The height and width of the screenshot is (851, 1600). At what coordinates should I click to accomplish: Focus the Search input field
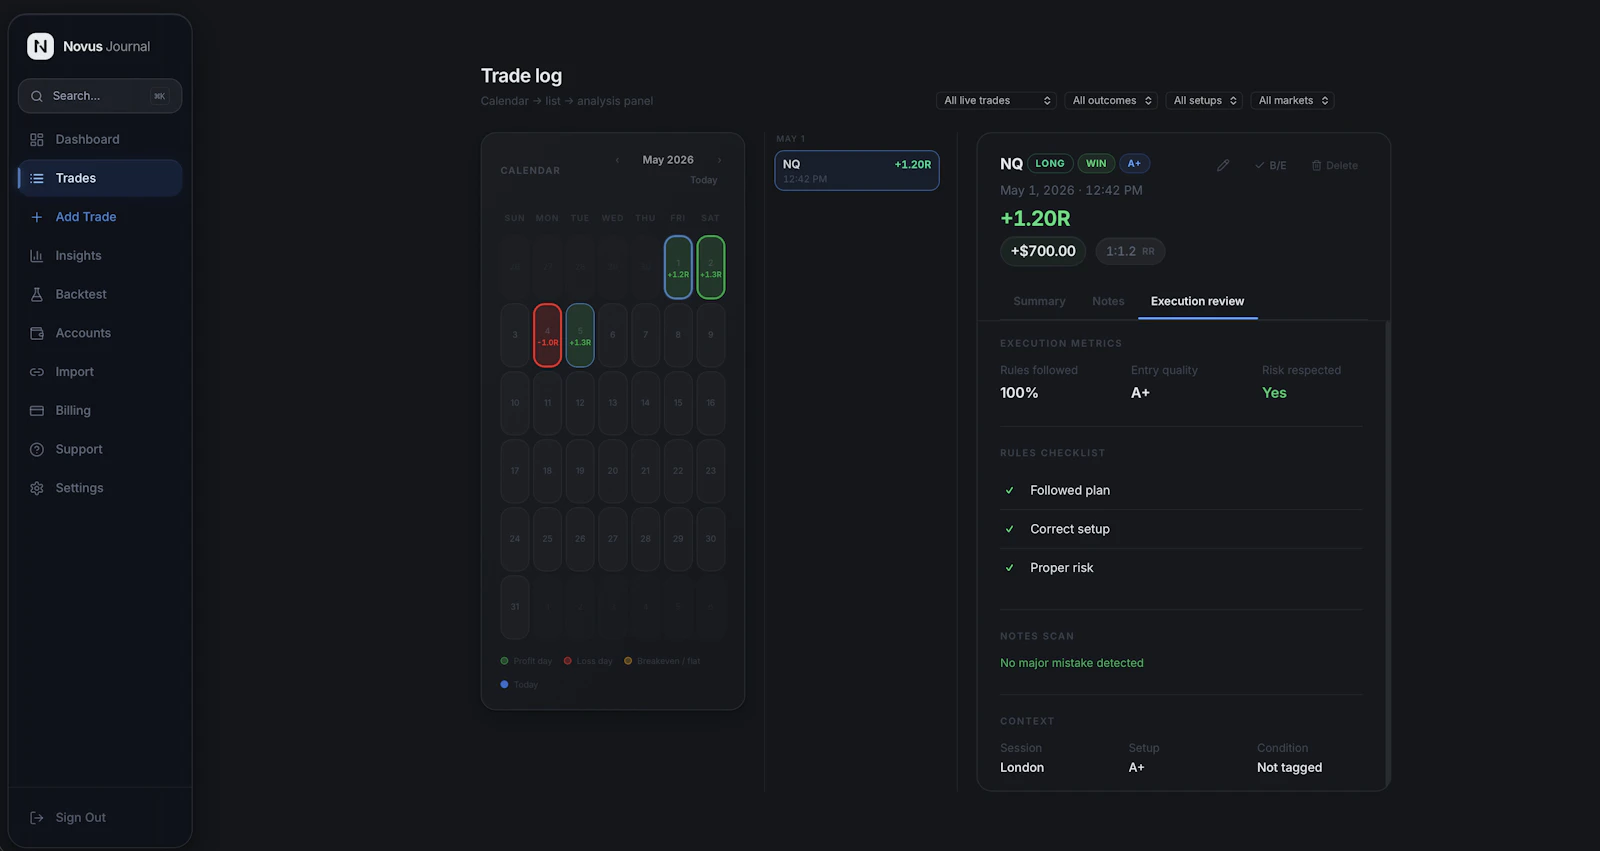tap(100, 96)
